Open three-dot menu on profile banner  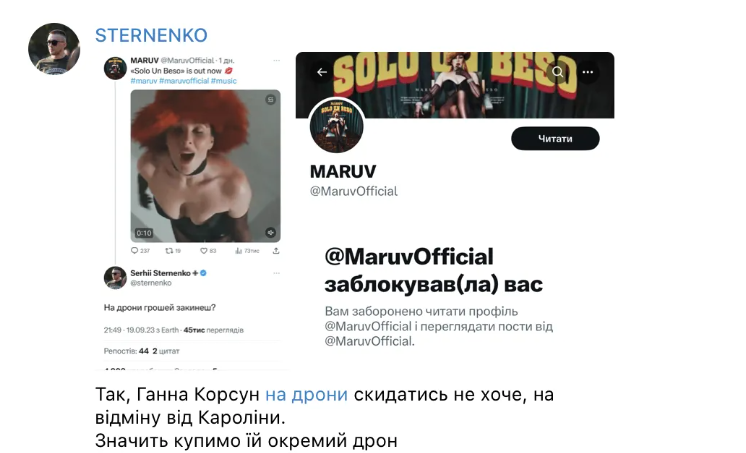(588, 72)
